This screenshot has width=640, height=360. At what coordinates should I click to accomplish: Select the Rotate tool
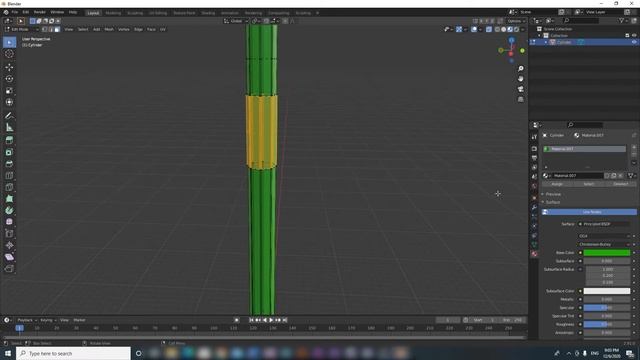click(x=9, y=79)
